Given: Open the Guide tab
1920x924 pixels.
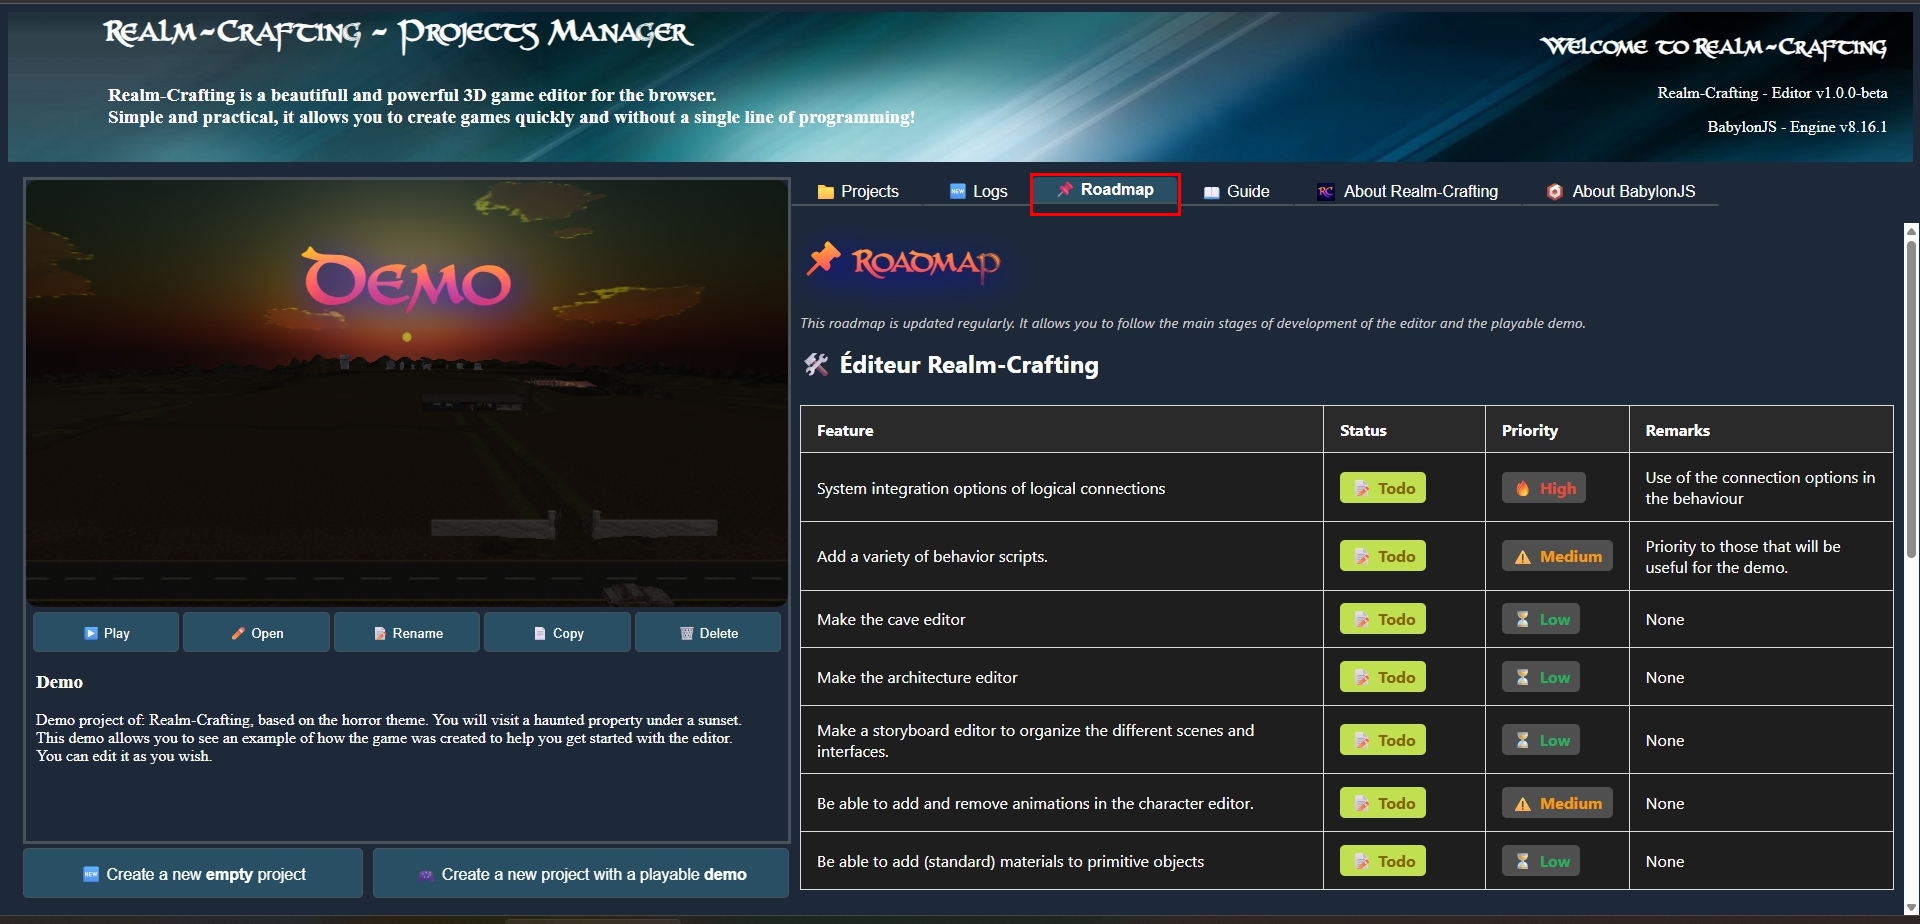Looking at the screenshot, I should click(x=1237, y=191).
